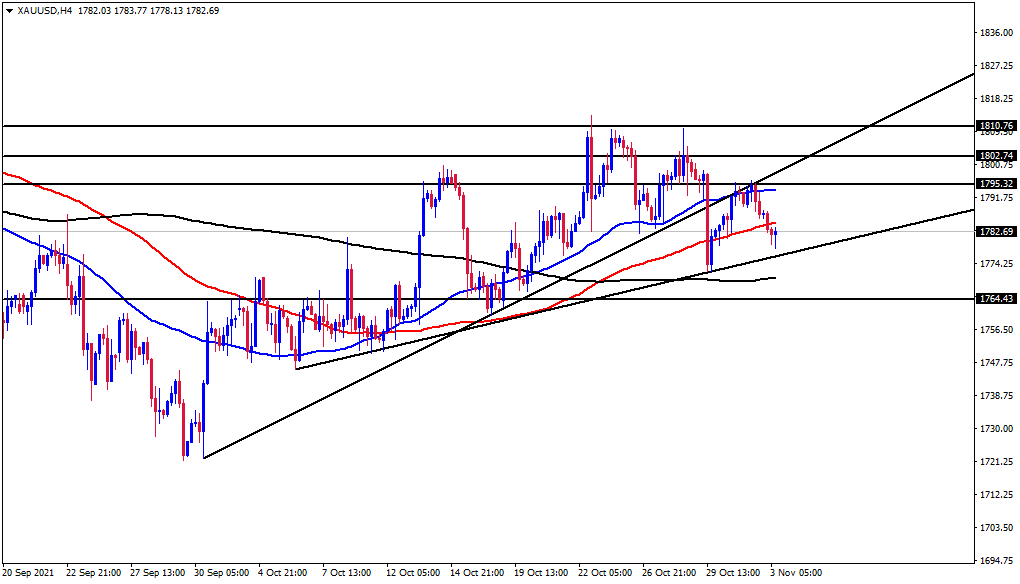Click the 1774.25 value on price axis
The height and width of the screenshot is (584, 1020).
[x=997, y=263]
